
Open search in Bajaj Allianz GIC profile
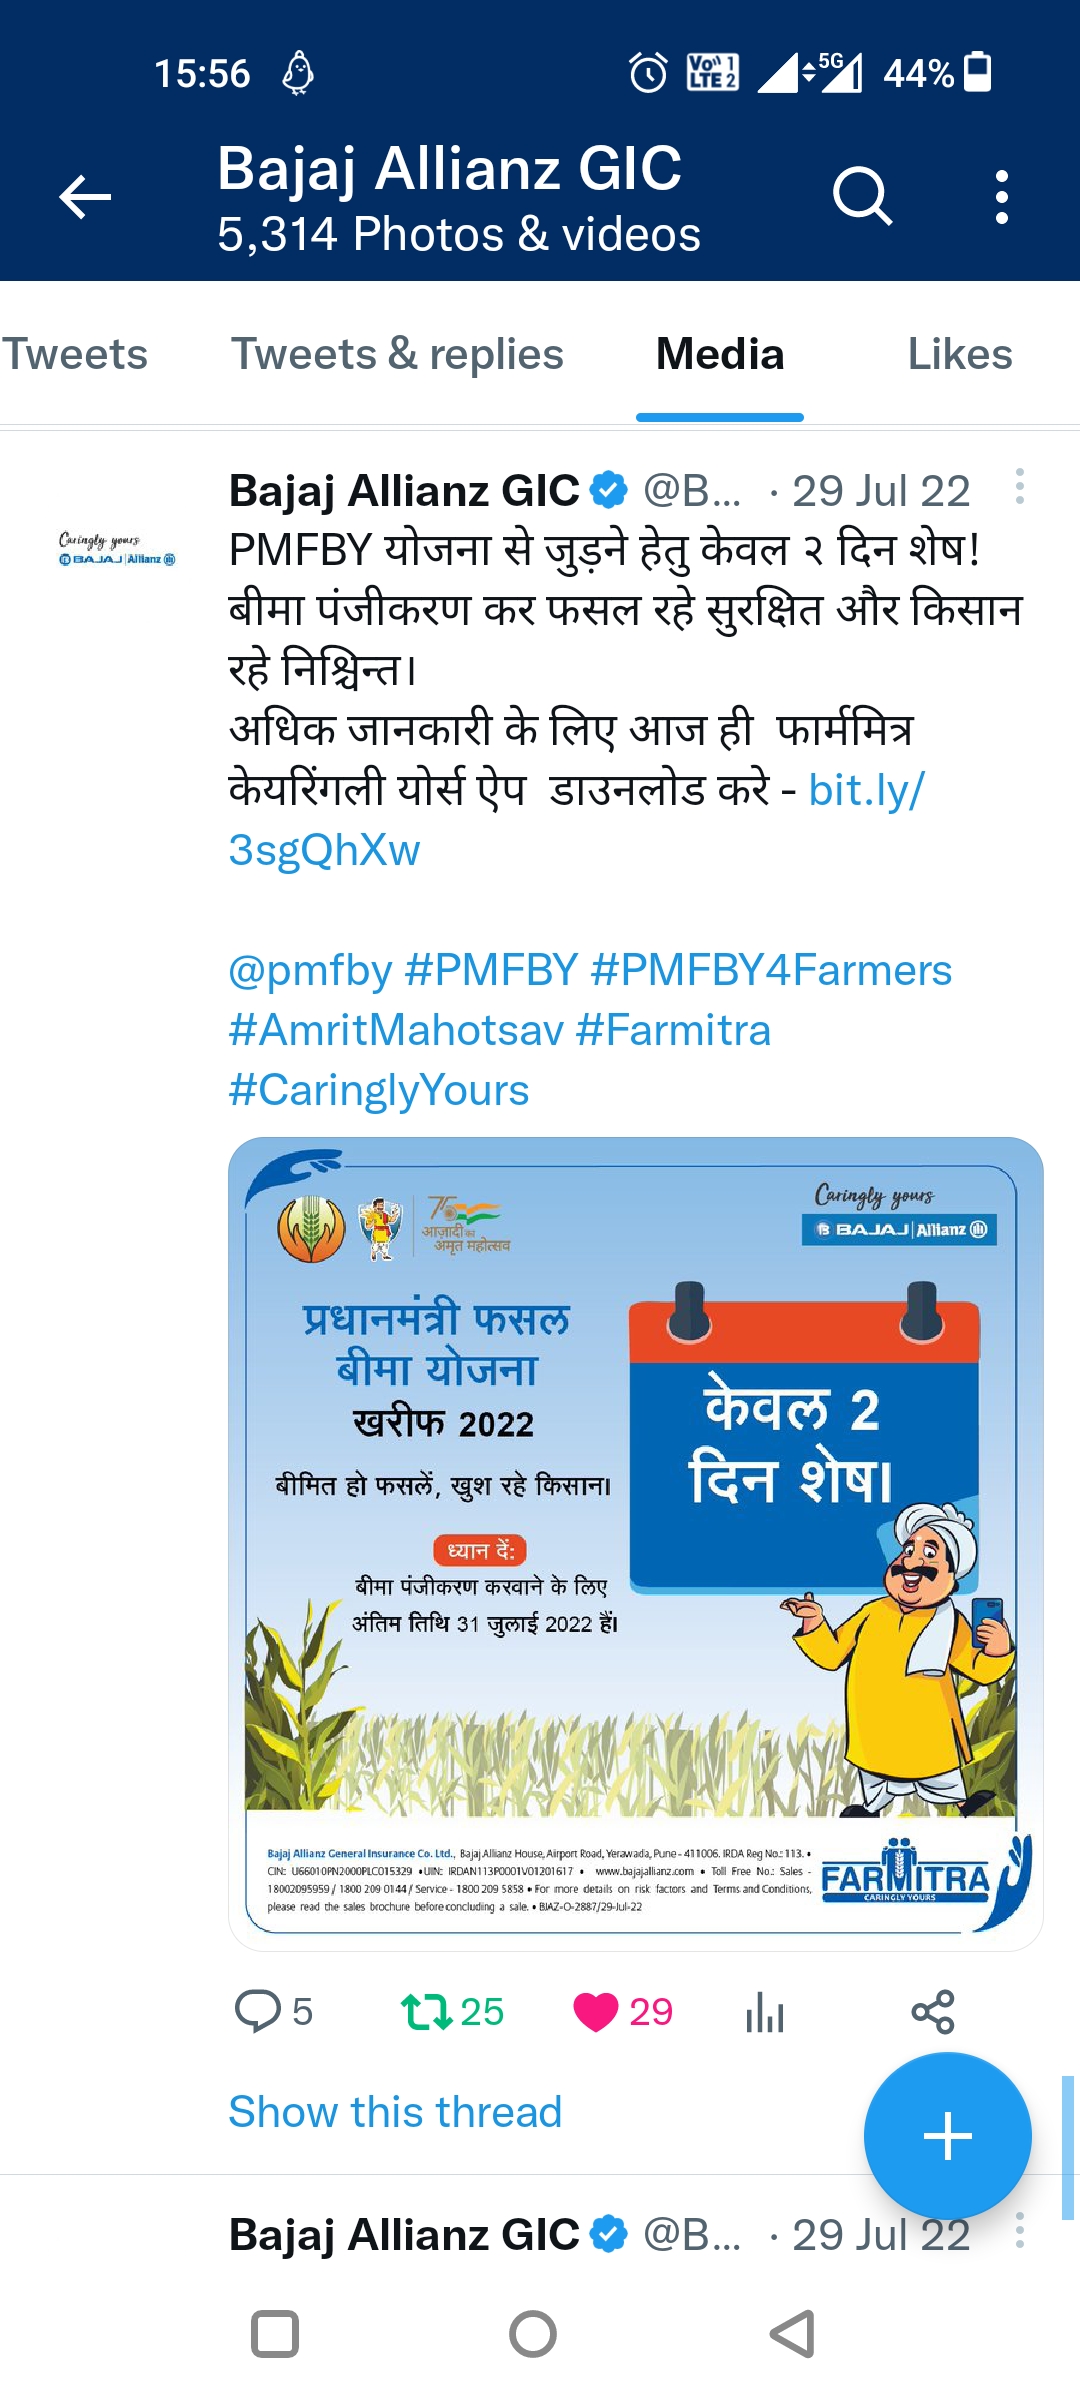[862, 196]
